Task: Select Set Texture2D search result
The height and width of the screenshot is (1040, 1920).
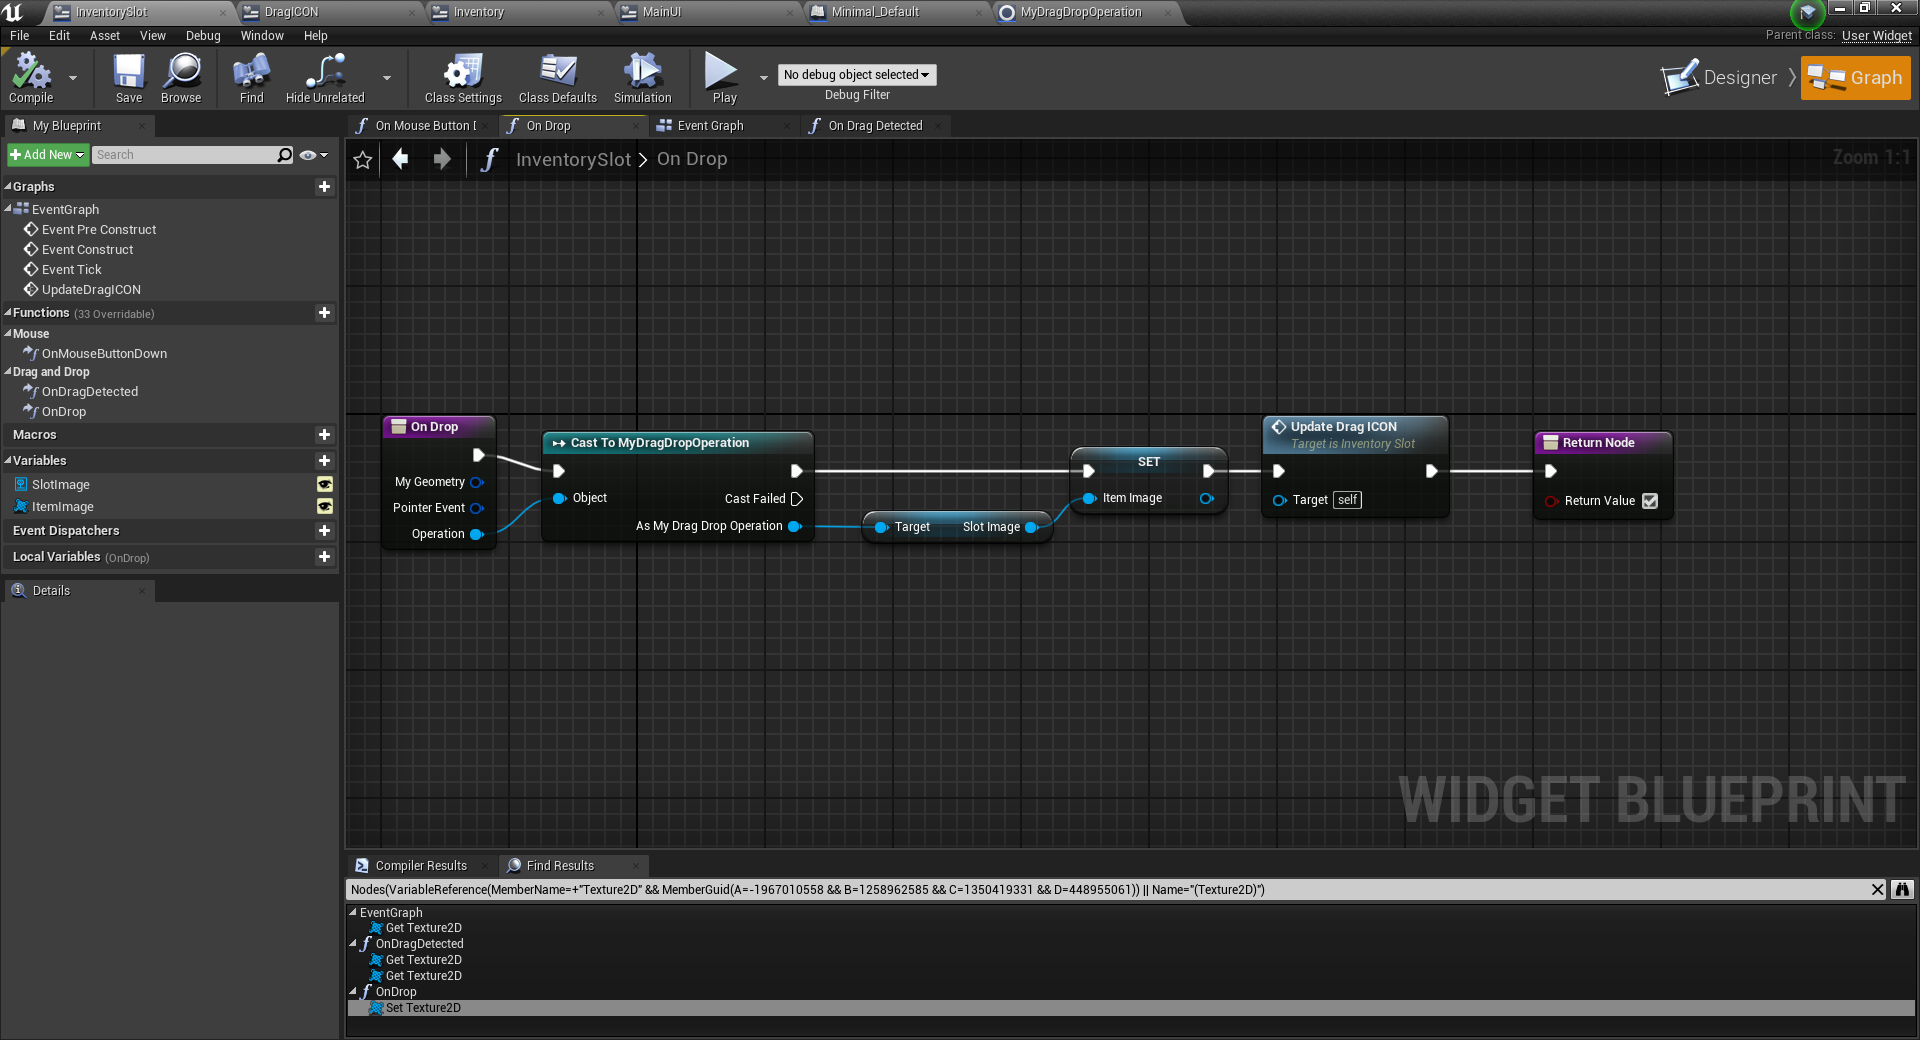Action: (x=423, y=1008)
